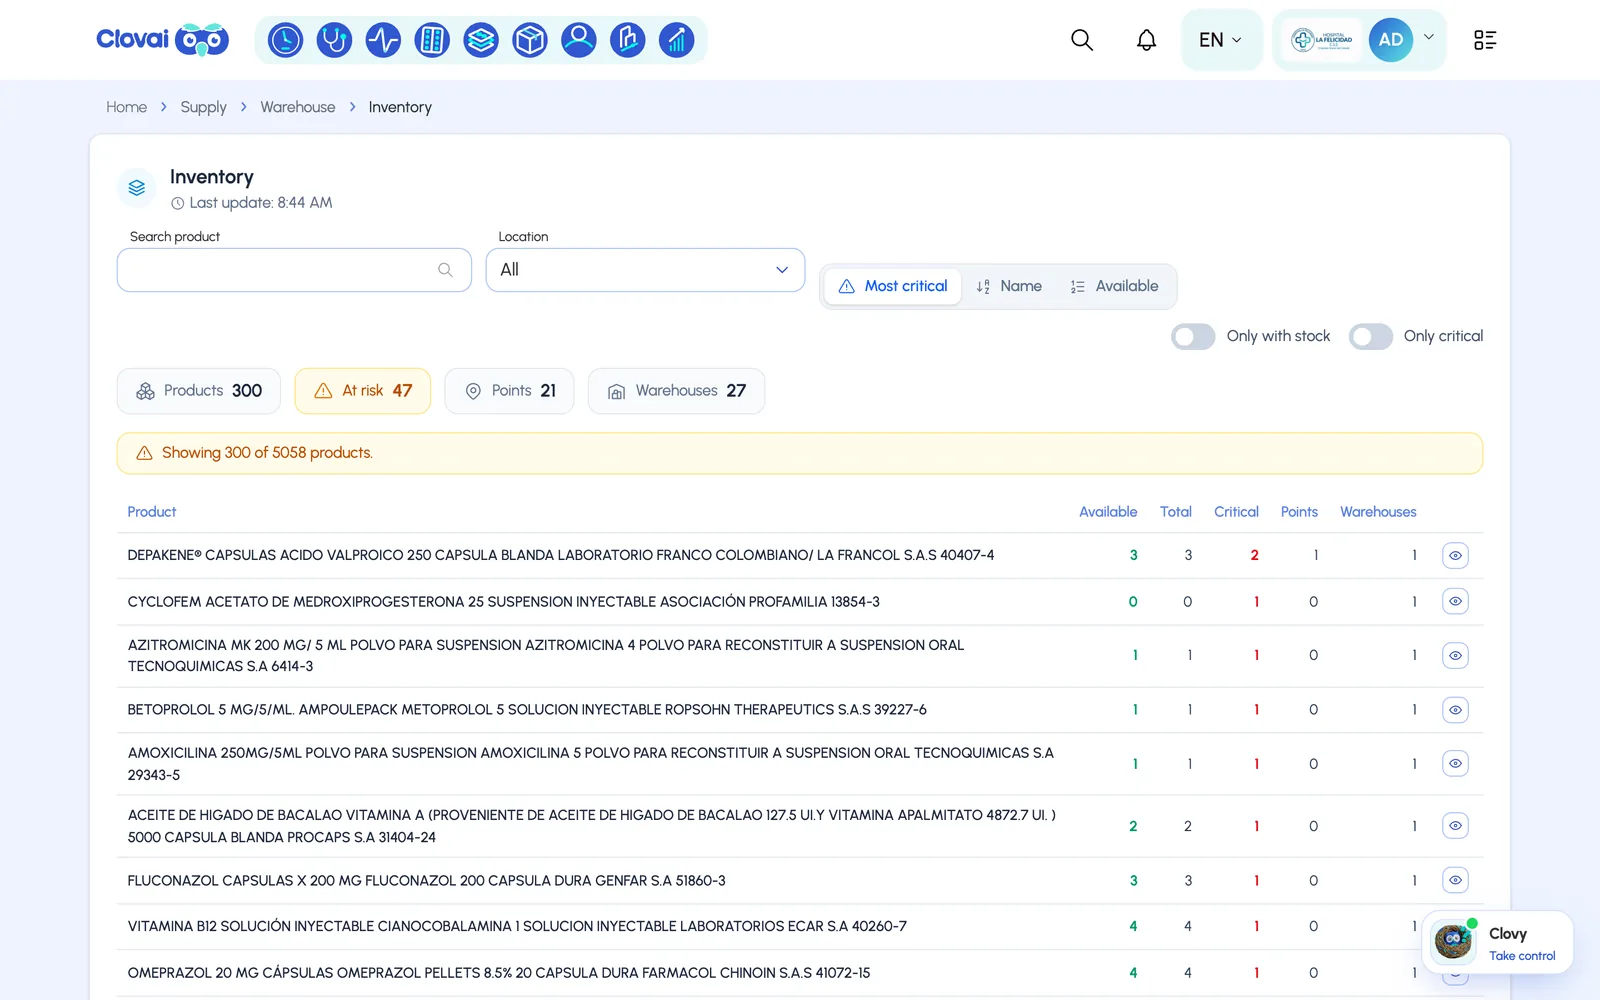Click the search magnifier in header
1600x1000 pixels.
1082,40
